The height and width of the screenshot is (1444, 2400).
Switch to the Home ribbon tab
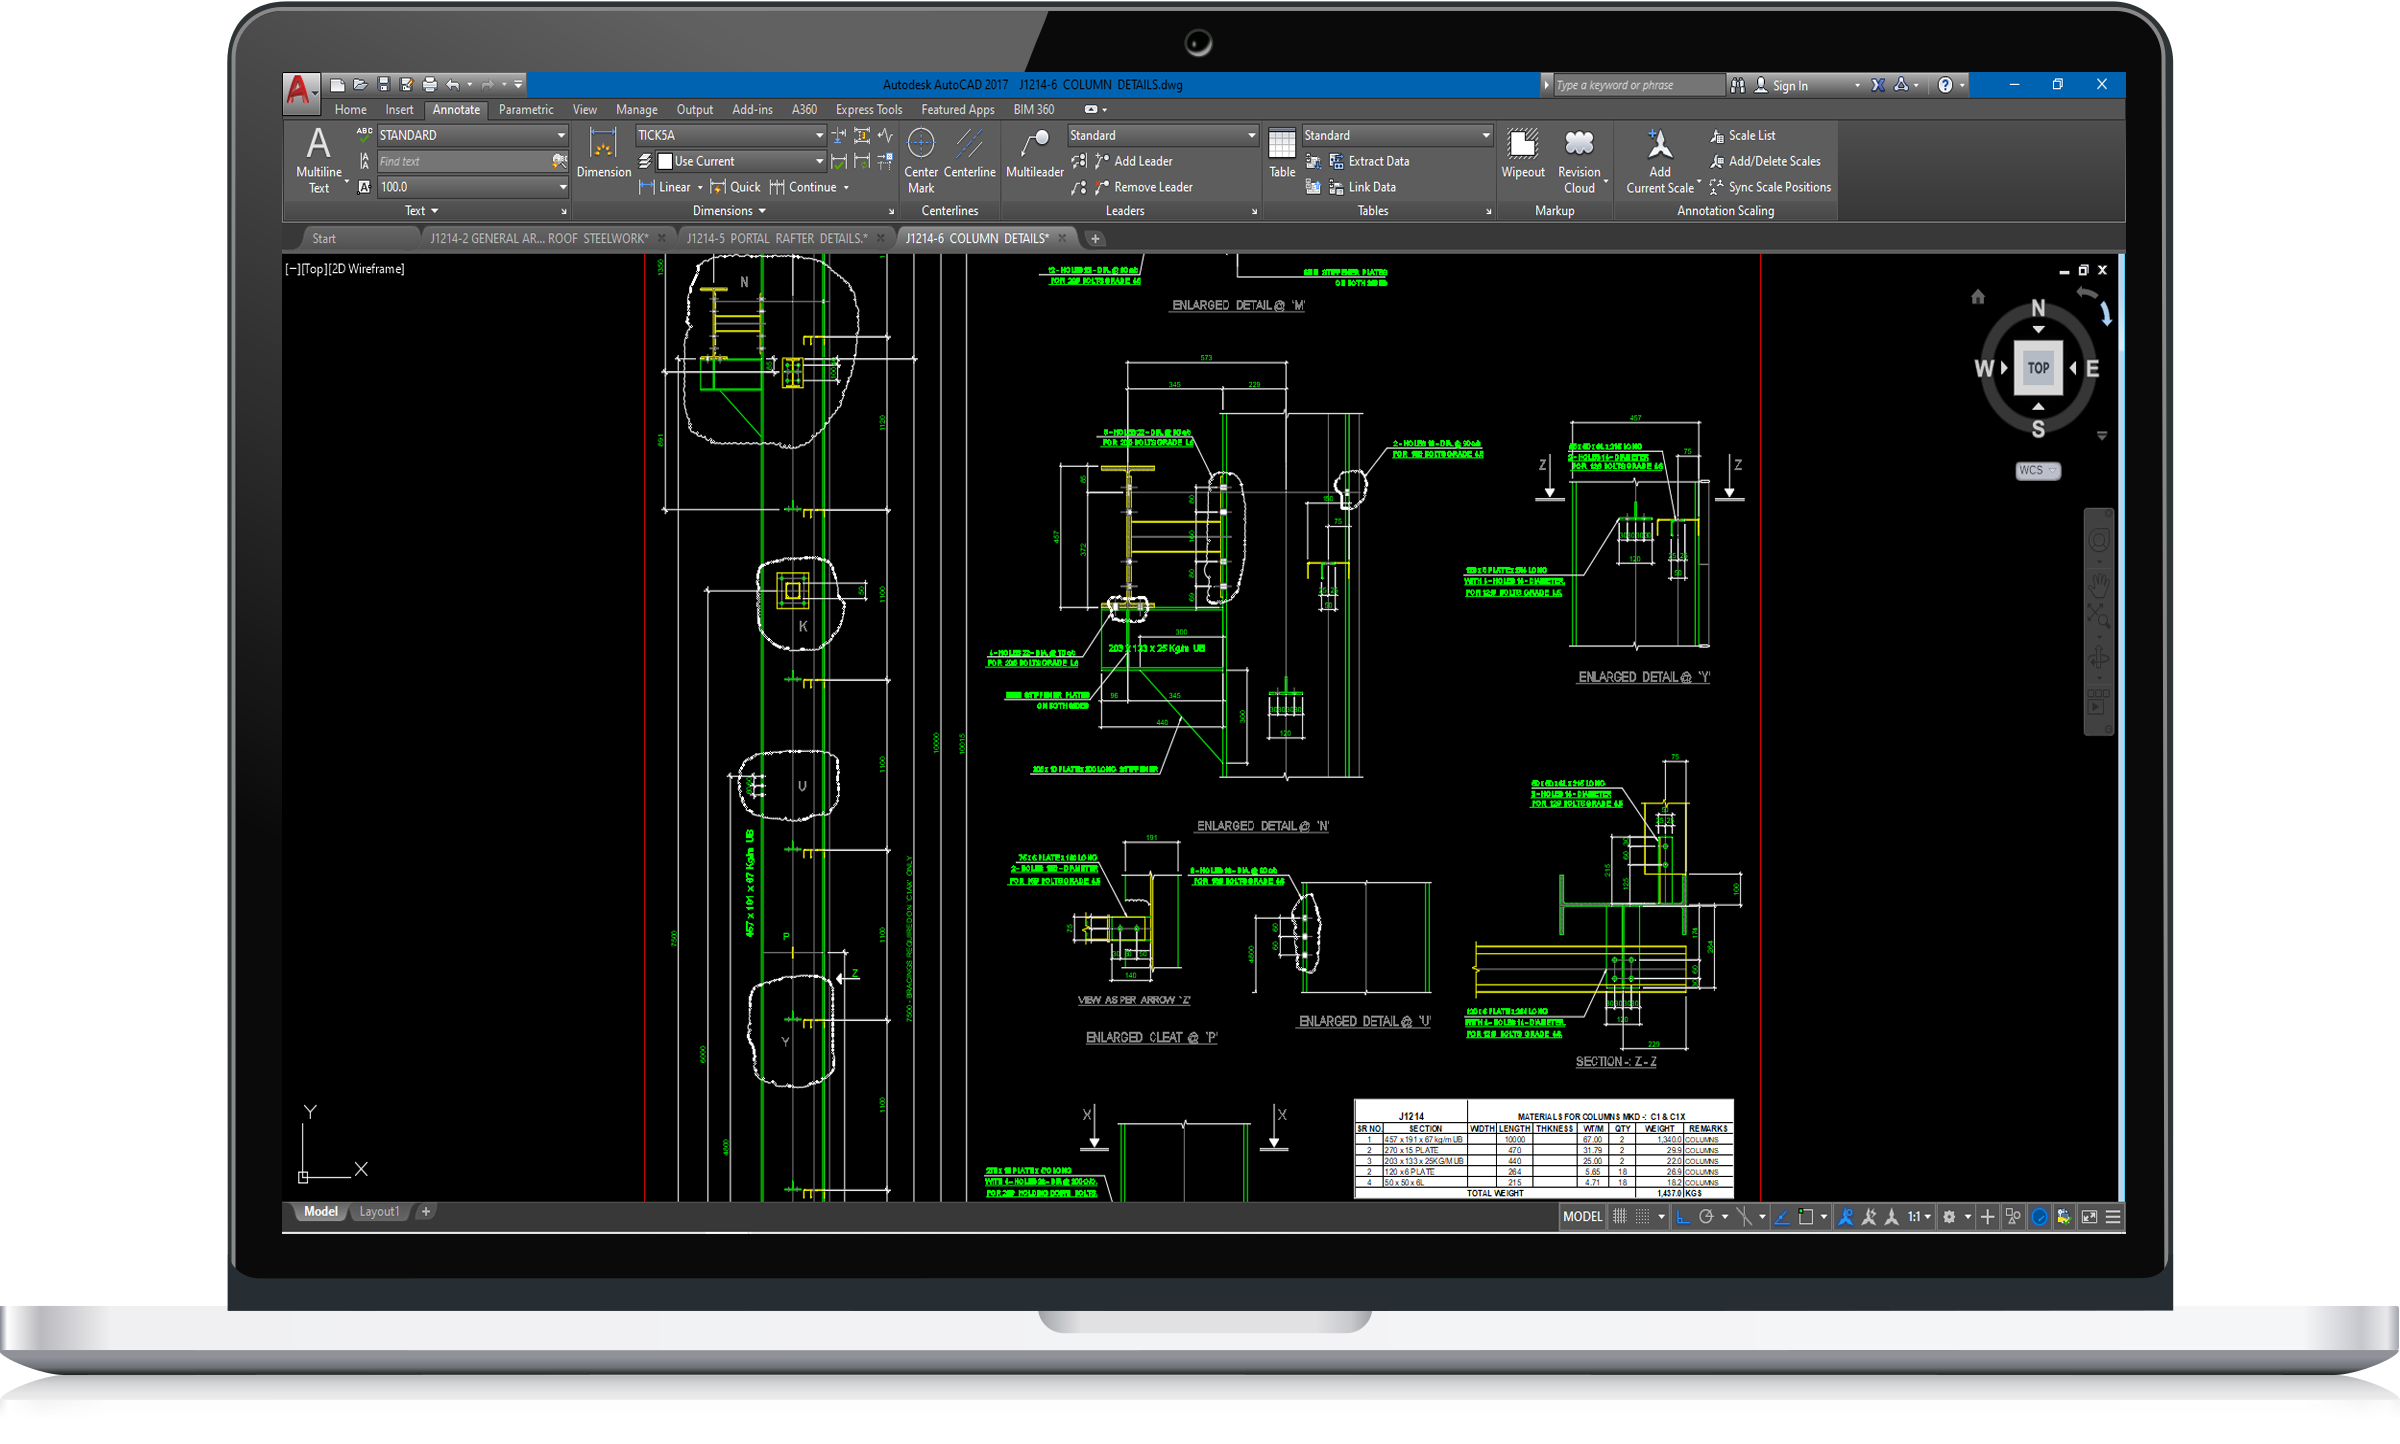tap(350, 110)
